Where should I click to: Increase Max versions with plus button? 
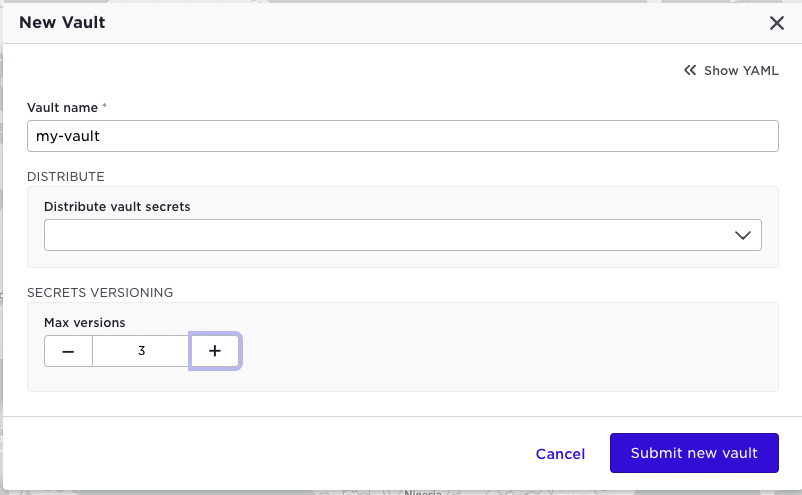(x=215, y=351)
